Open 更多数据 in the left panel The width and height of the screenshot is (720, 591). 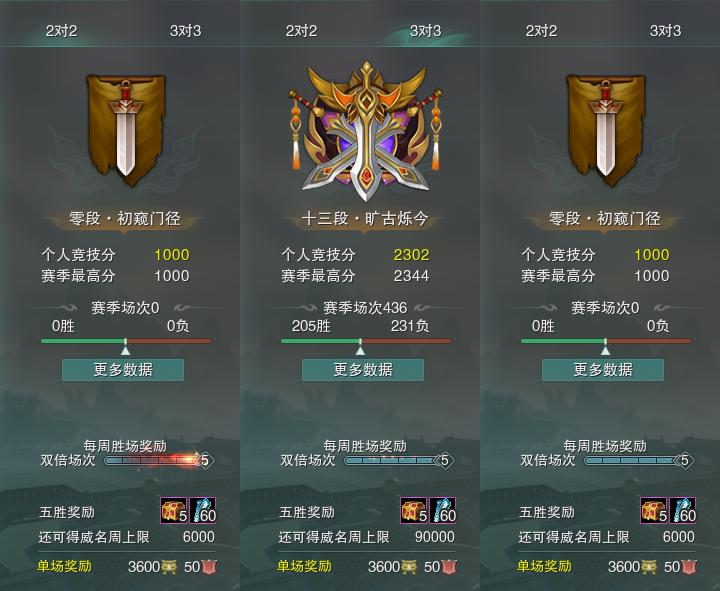click(x=123, y=370)
